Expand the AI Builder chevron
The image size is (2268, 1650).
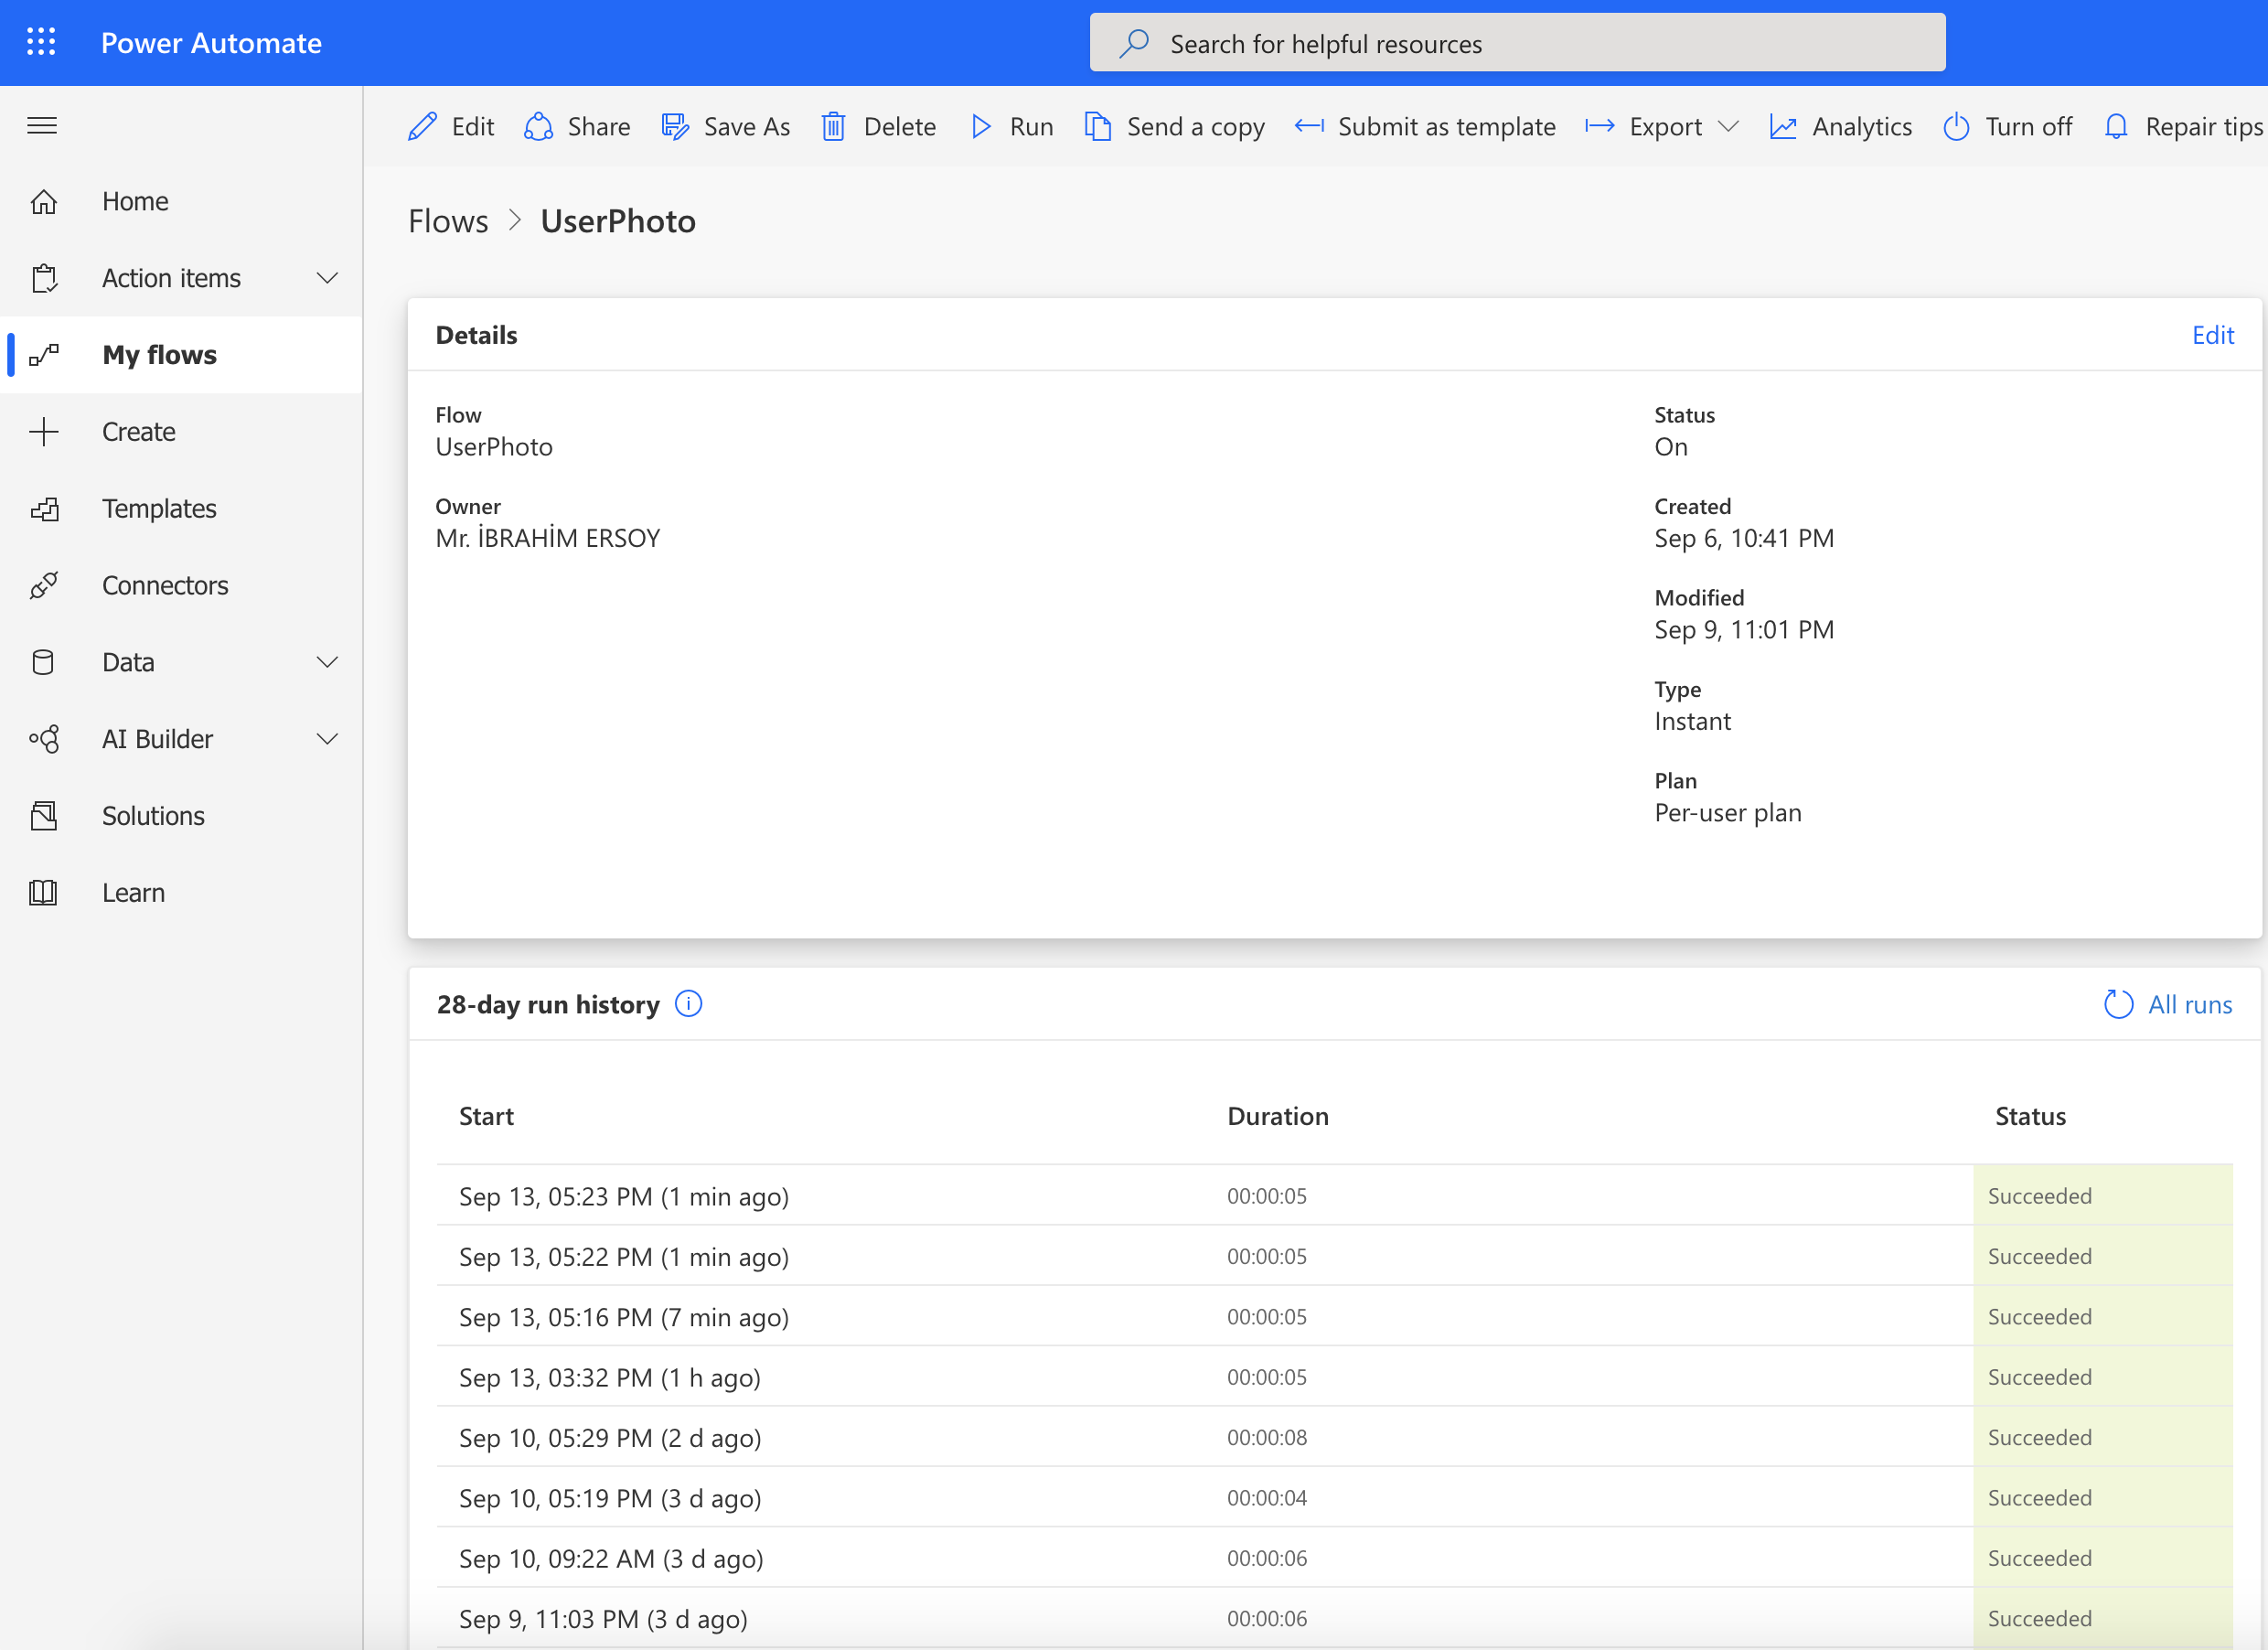pyautogui.click(x=327, y=739)
